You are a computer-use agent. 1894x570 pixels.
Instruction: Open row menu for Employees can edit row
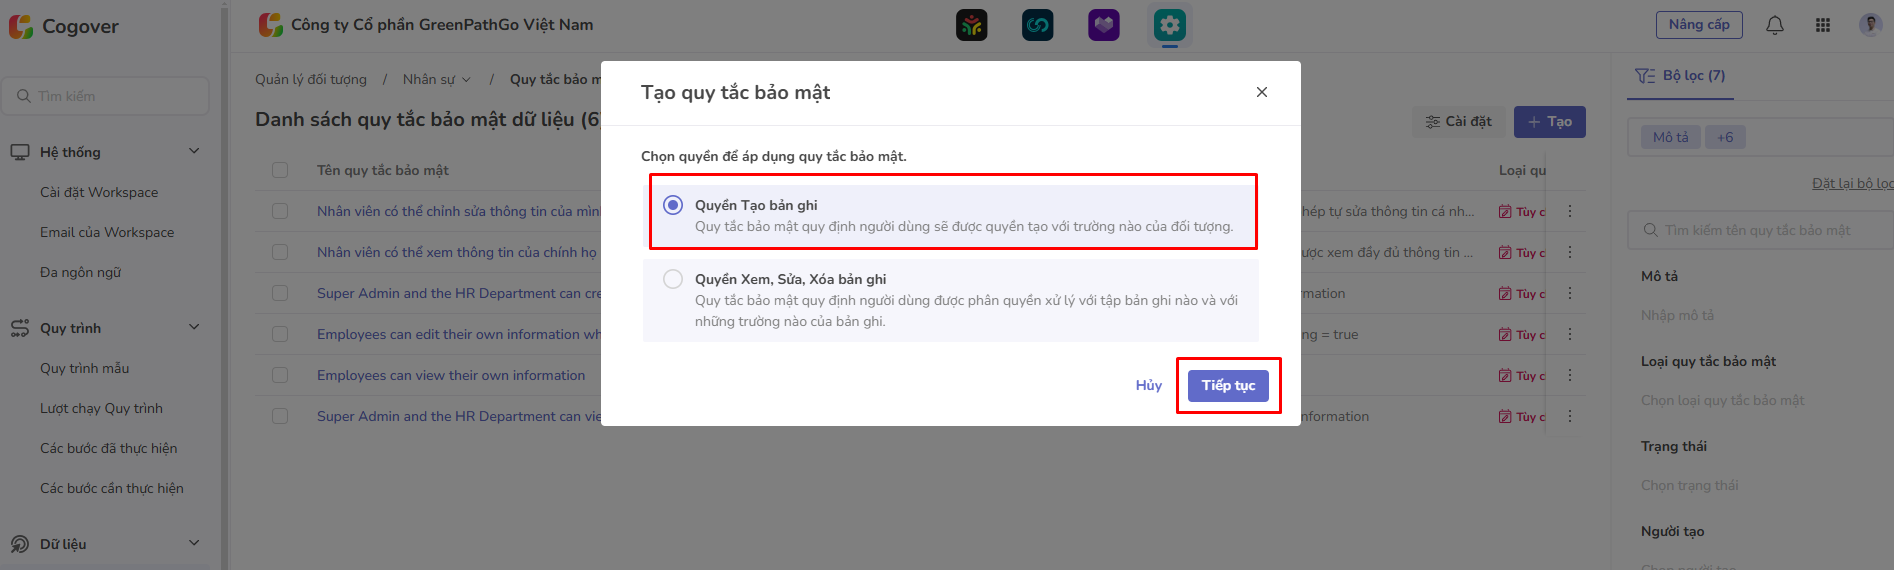tap(1570, 334)
